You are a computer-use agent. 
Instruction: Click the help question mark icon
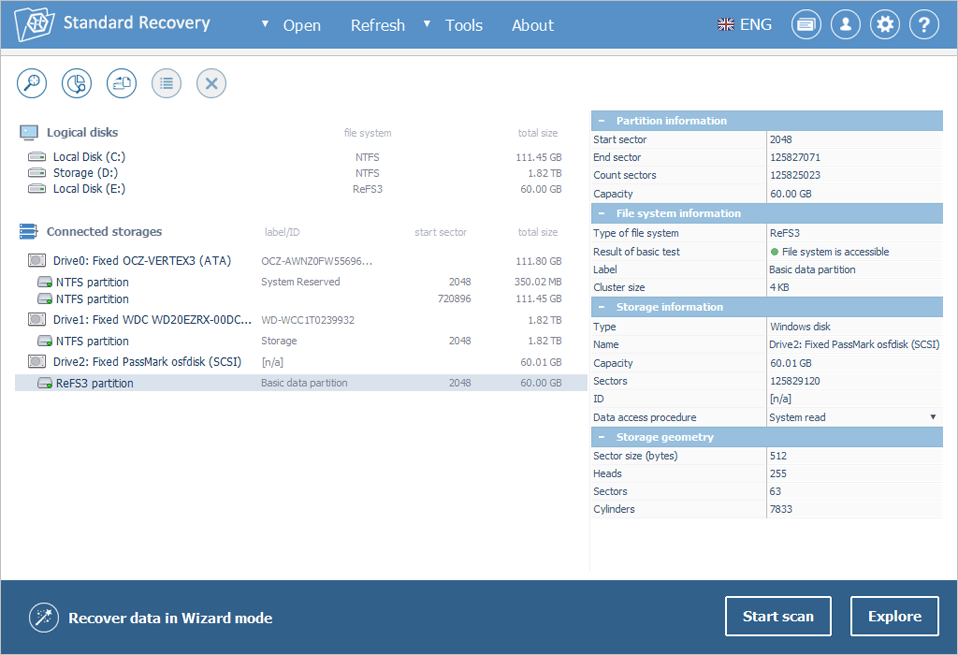924,25
